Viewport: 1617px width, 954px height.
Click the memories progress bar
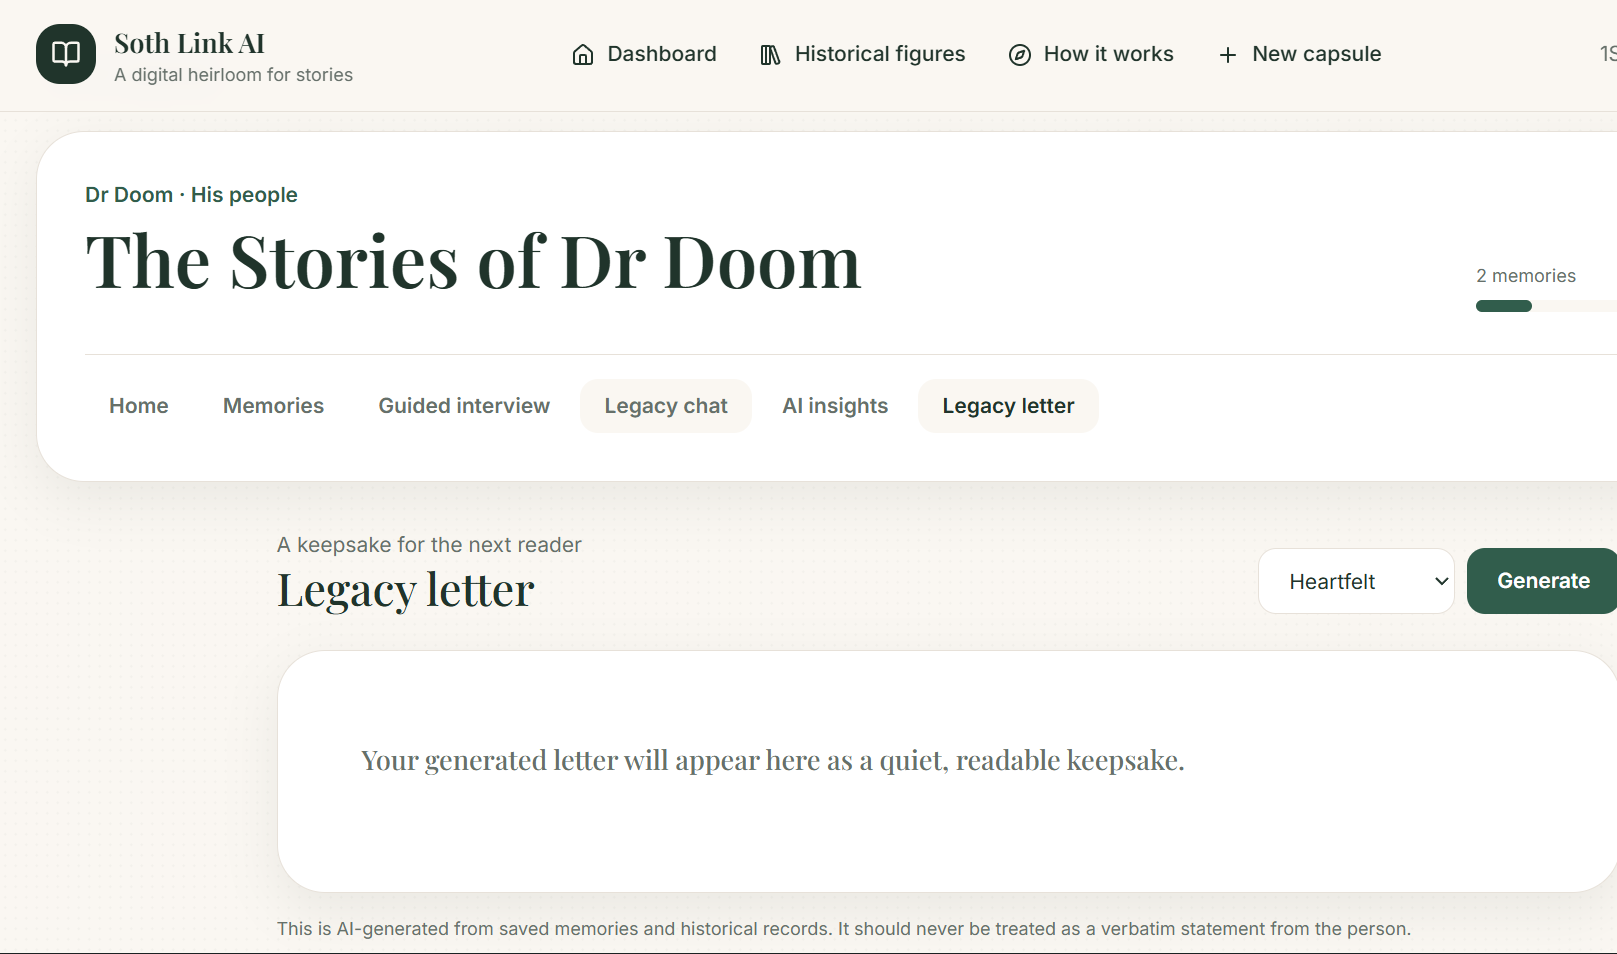coord(1546,306)
